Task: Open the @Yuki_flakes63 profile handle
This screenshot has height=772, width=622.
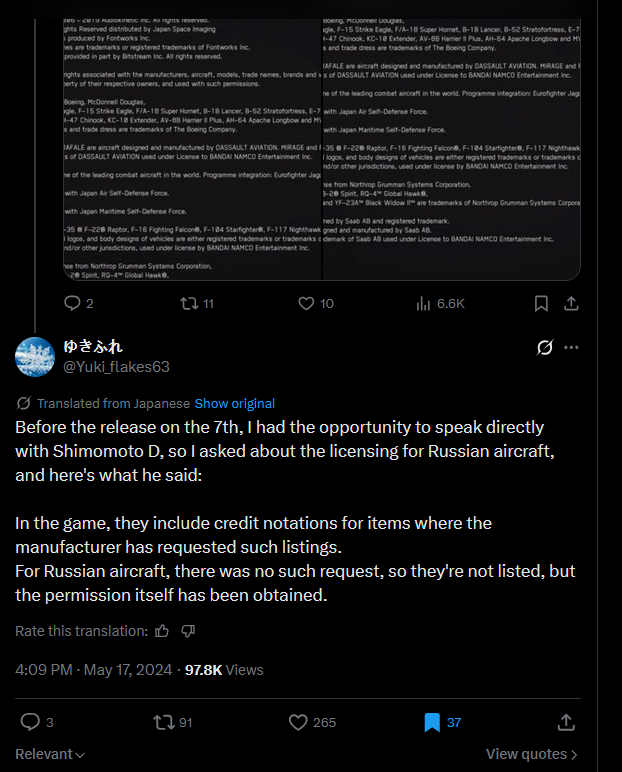Action: click(117, 367)
